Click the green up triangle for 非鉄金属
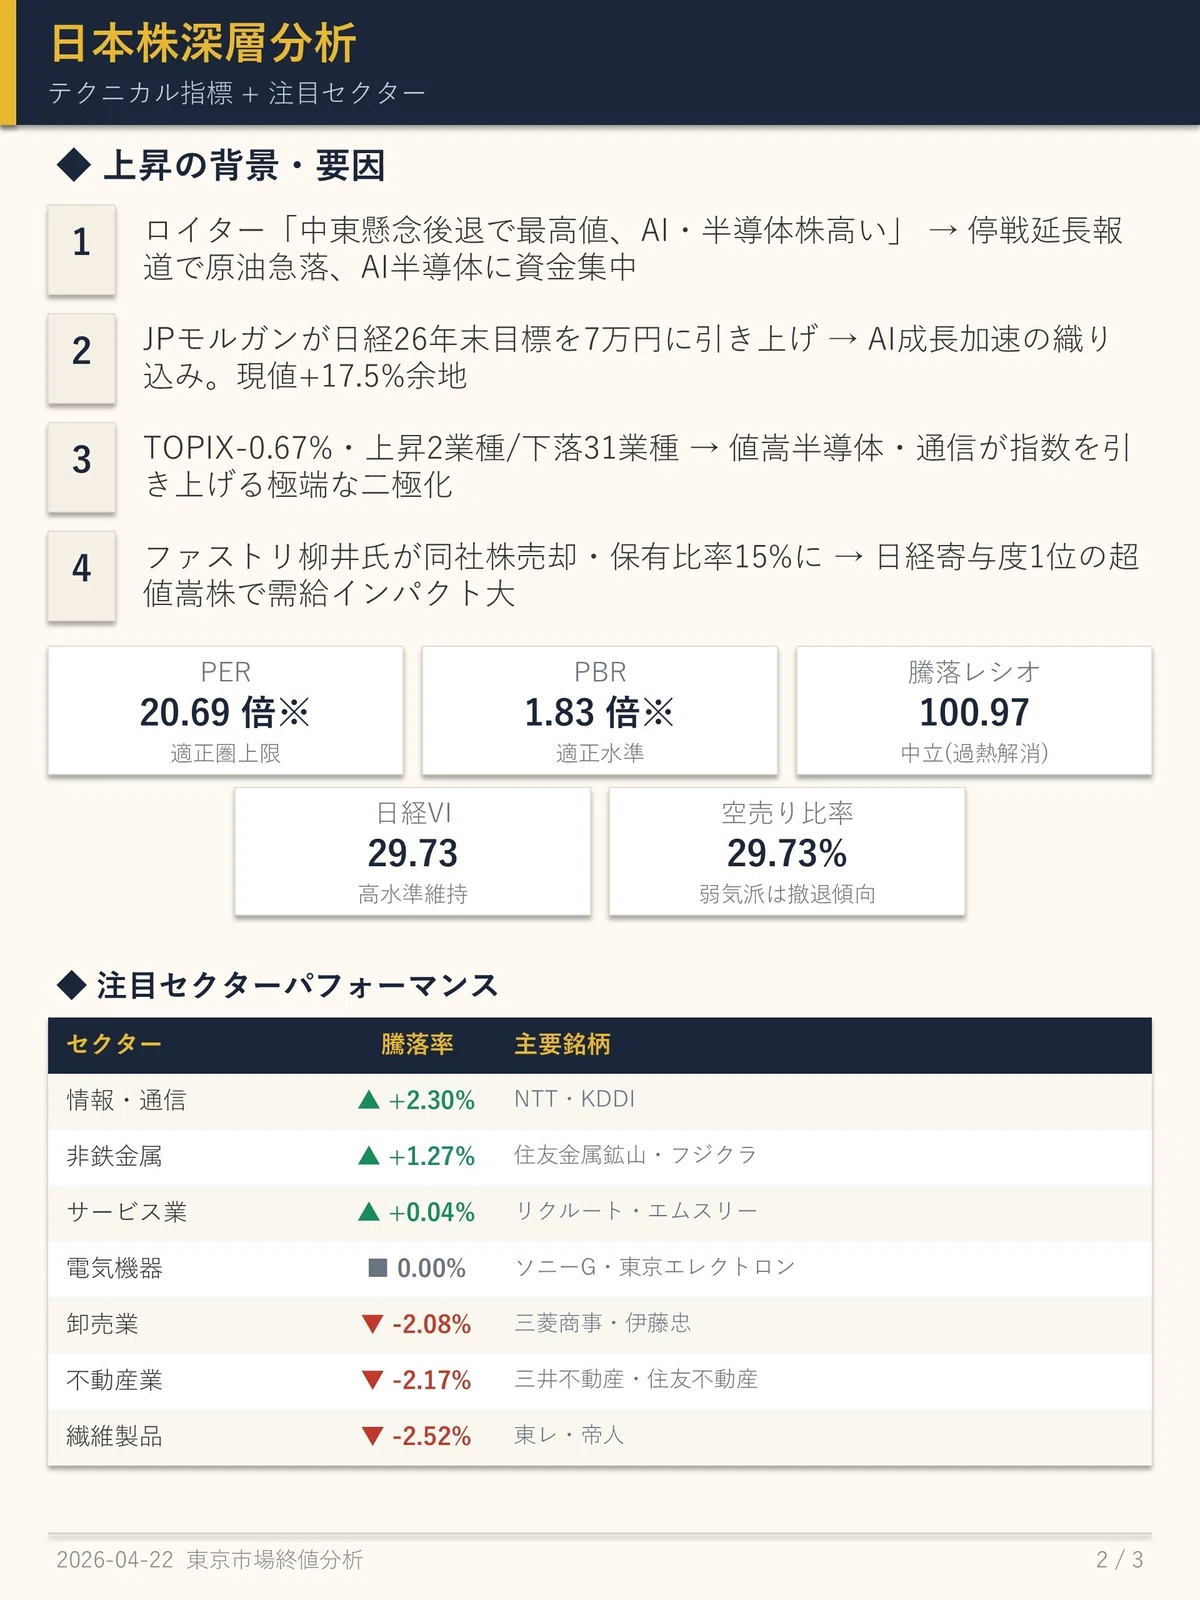The height and width of the screenshot is (1600, 1200). [369, 1156]
